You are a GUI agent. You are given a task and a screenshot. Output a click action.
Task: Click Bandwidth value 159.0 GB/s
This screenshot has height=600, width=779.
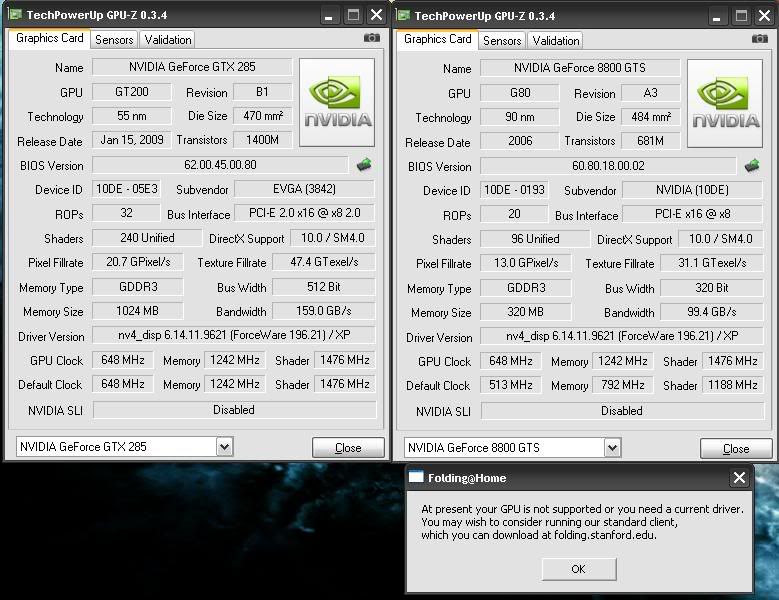click(324, 310)
